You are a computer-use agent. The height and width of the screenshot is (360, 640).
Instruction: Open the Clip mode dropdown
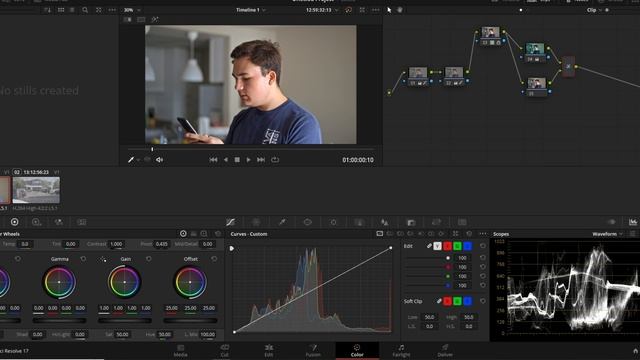[594, 10]
